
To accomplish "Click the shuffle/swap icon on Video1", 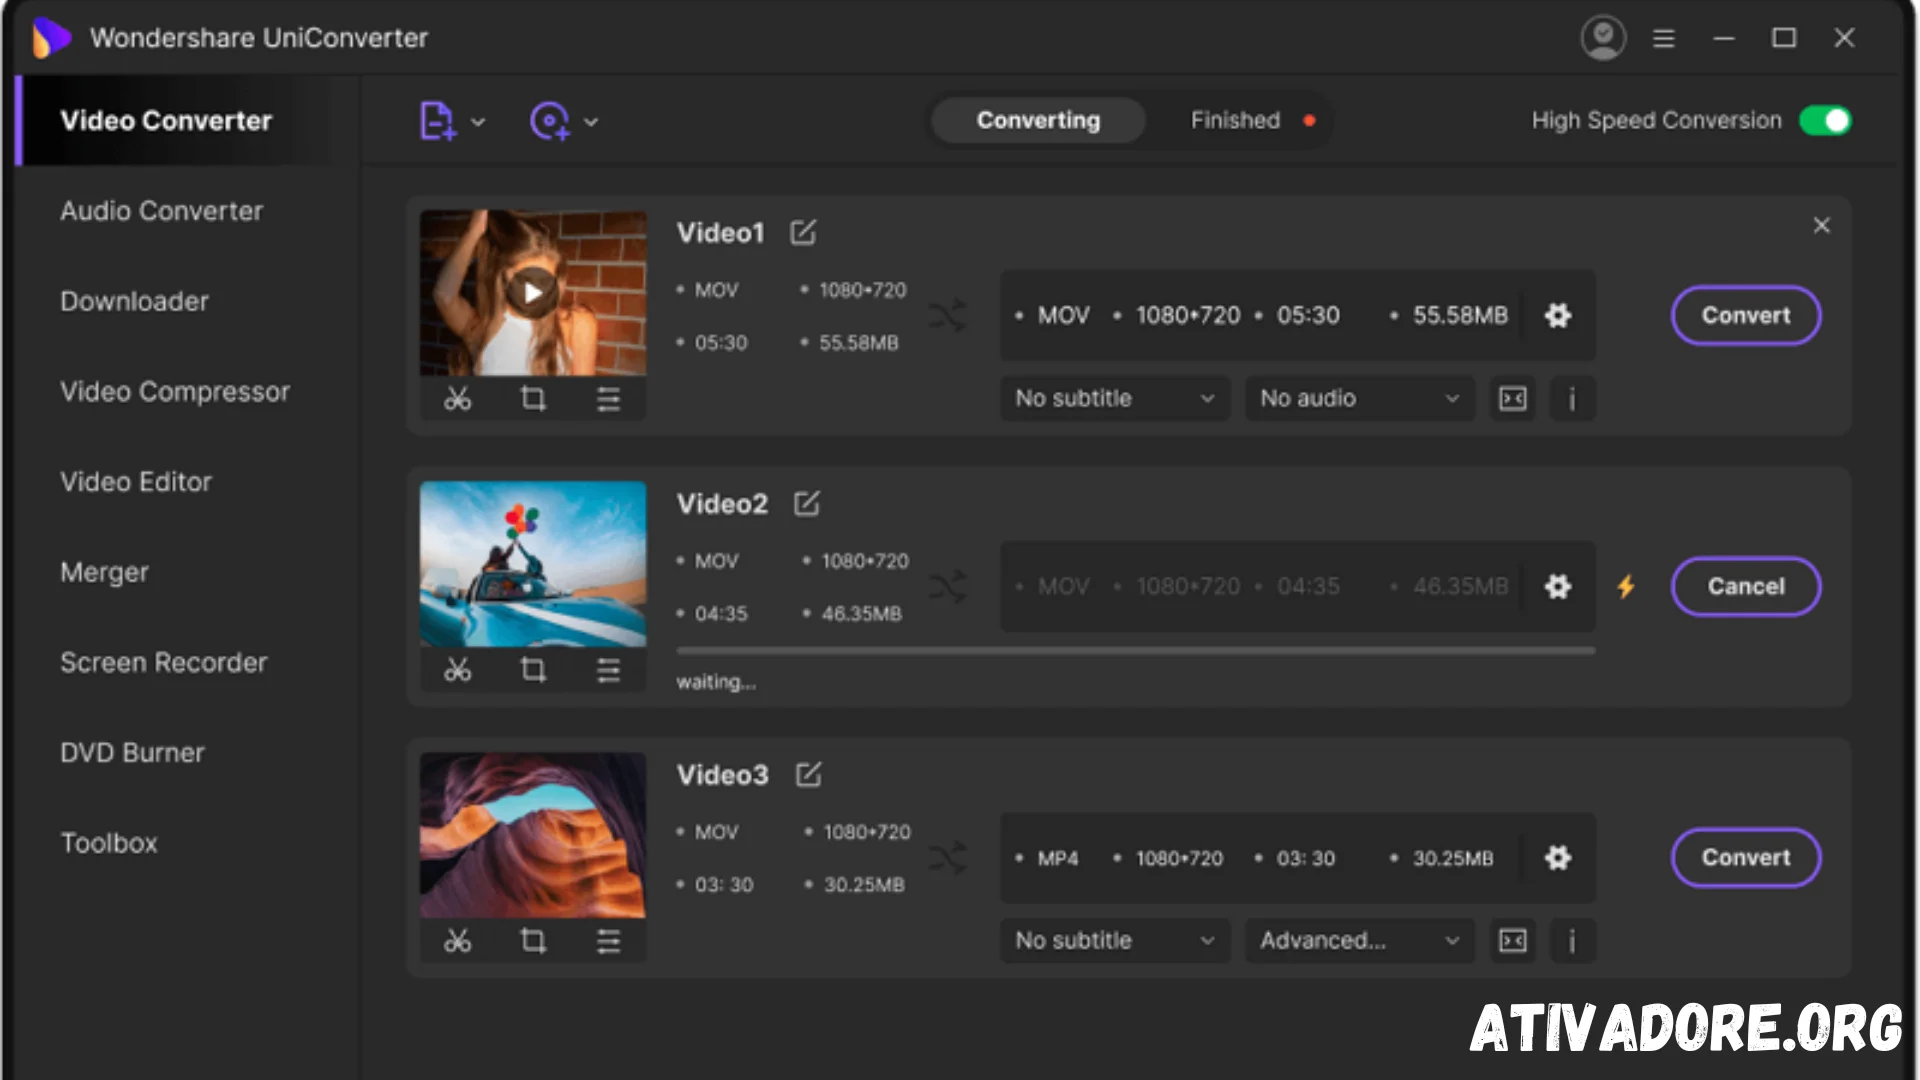I will pos(948,314).
